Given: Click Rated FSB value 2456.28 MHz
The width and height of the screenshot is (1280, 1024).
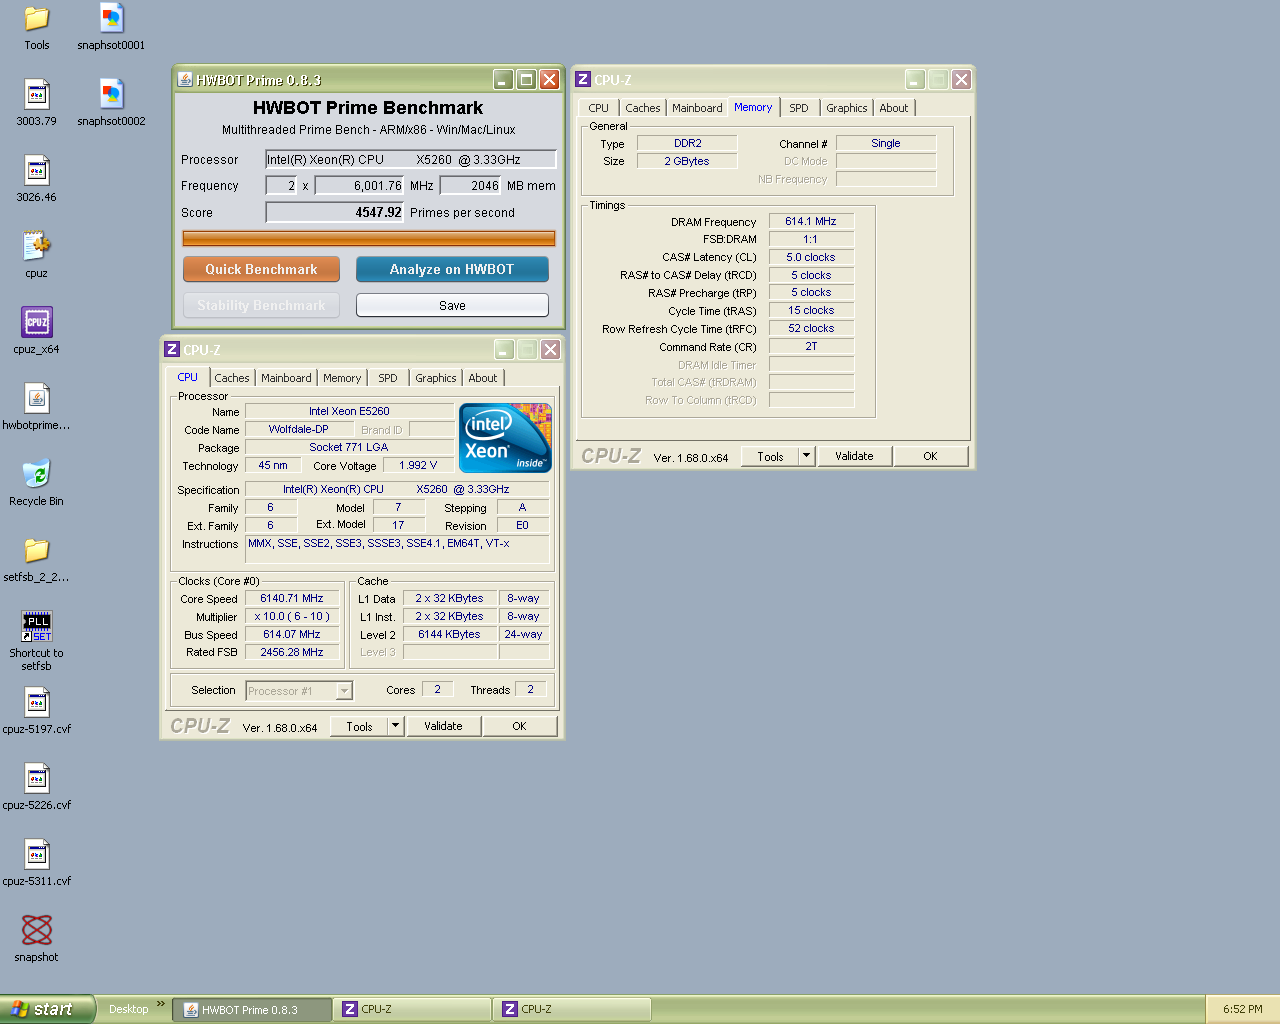Looking at the screenshot, I should click(x=292, y=652).
